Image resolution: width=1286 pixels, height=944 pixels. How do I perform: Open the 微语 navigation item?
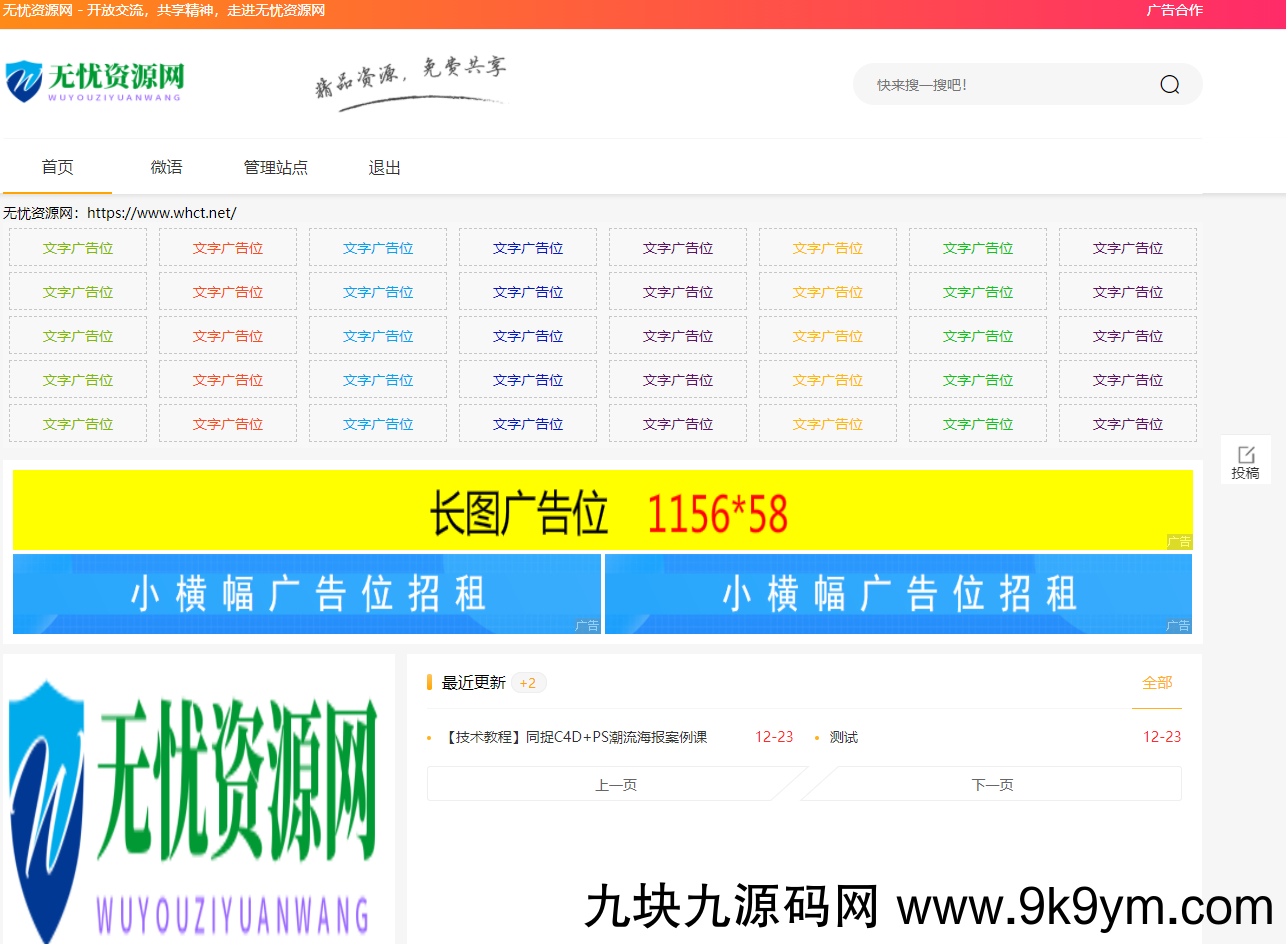tap(166, 167)
